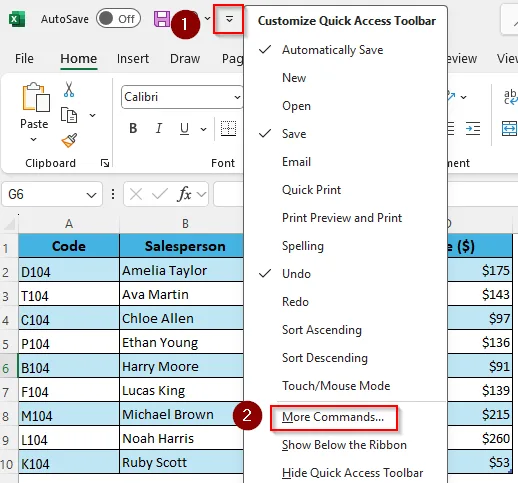Click the Wrap Text icon
This screenshot has width=518, height=483.
[510, 97]
